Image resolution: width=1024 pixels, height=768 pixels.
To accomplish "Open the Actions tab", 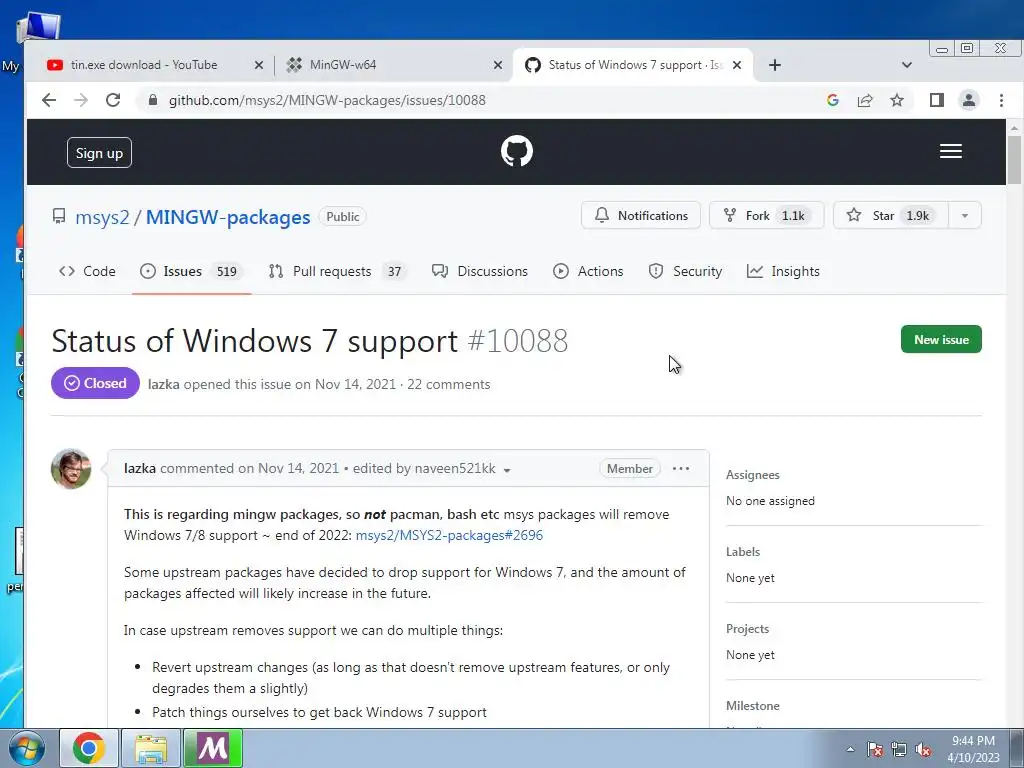I will pos(588,271).
